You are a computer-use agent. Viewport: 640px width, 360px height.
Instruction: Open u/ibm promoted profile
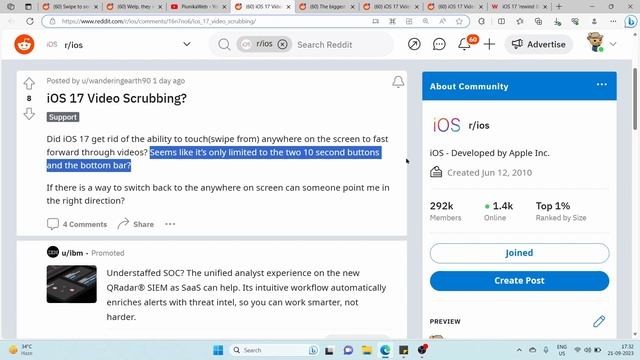tap(72, 253)
